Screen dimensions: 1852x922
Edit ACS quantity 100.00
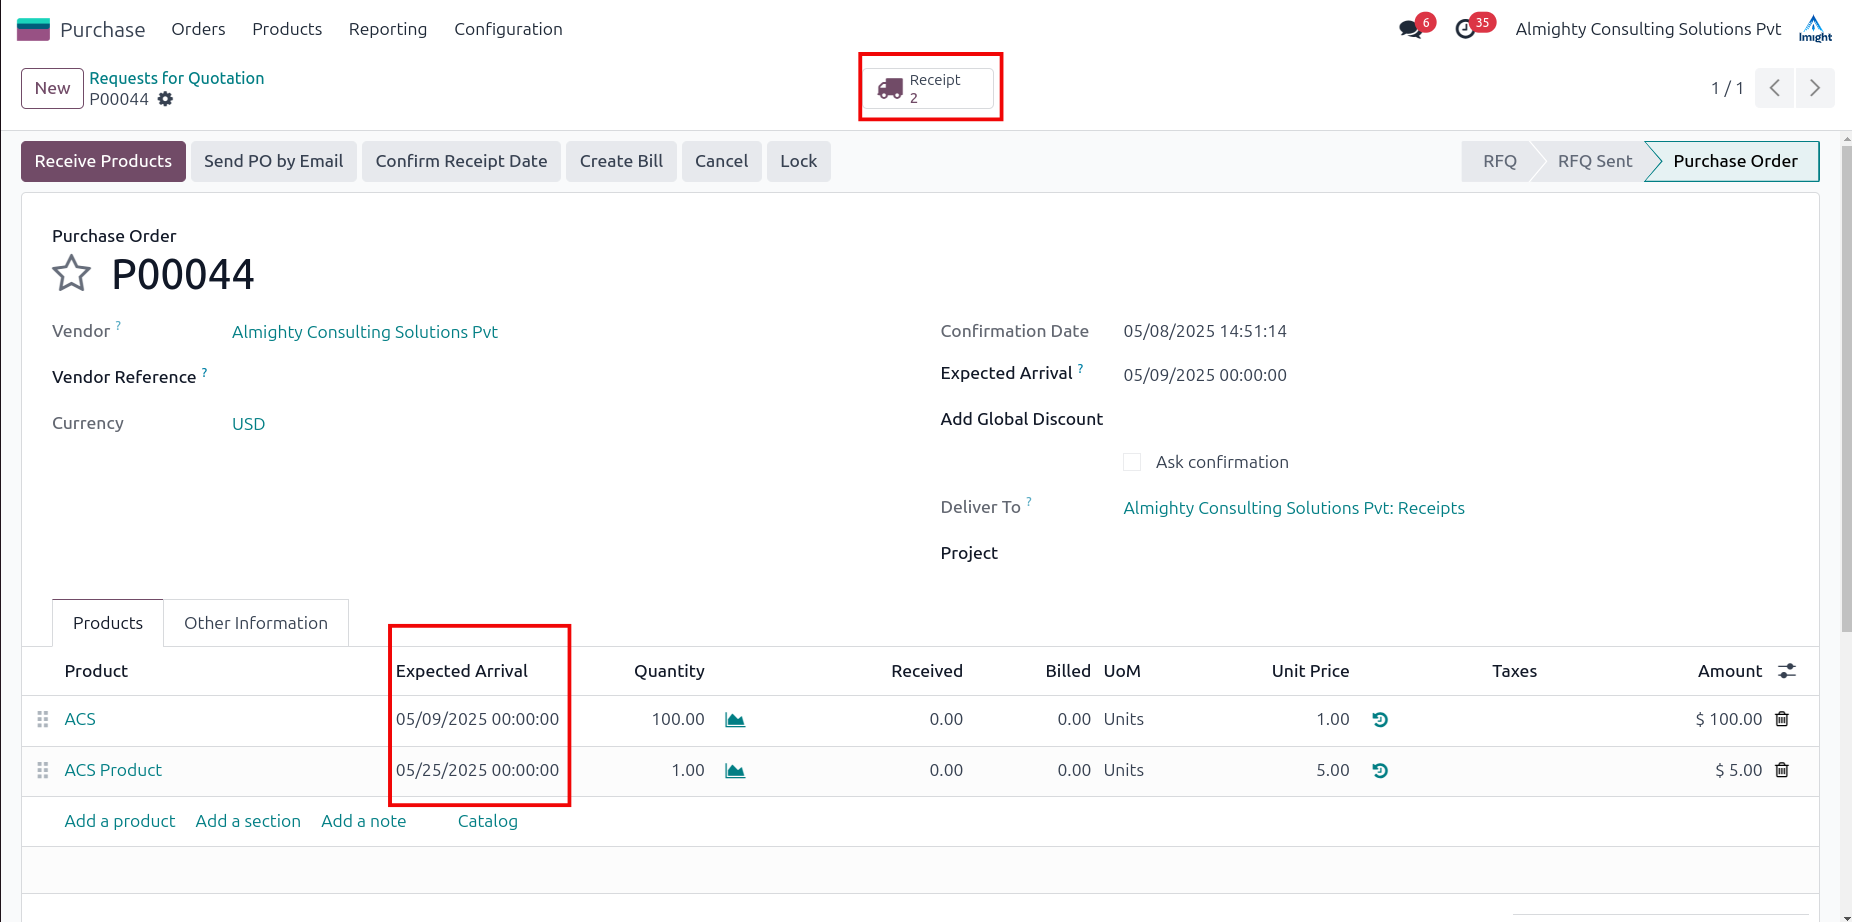(678, 719)
